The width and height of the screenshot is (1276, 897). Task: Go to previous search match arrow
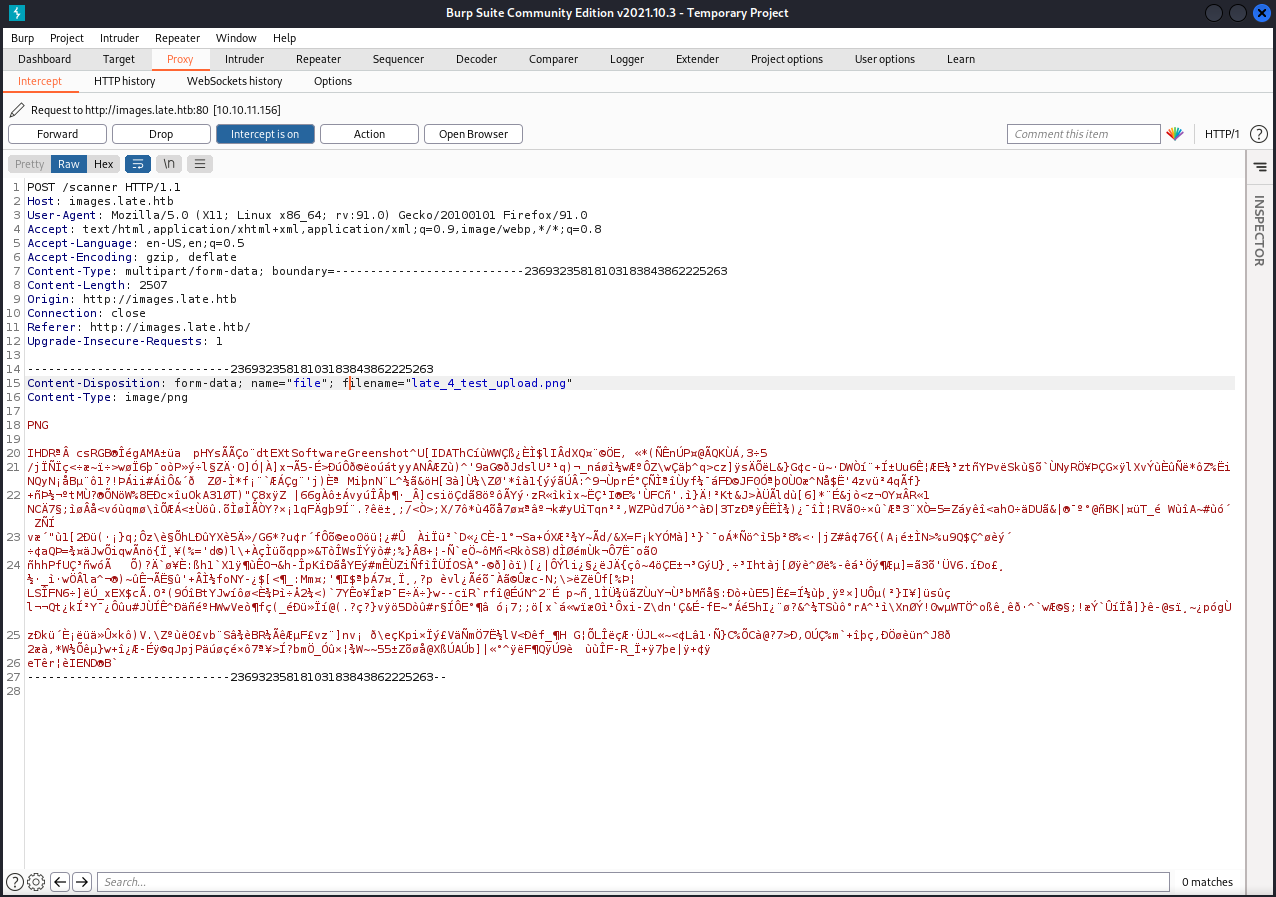click(x=60, y=881)
